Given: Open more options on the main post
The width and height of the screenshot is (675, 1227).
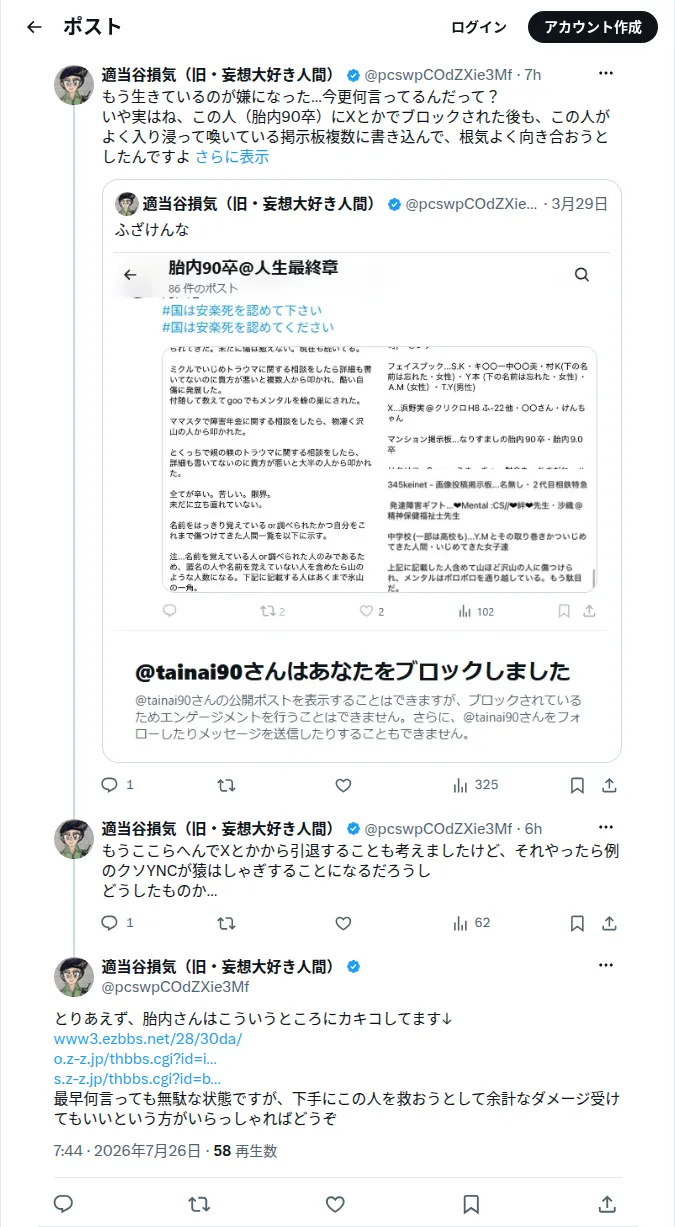Looking at the screenshot, I should coord(606,966).
